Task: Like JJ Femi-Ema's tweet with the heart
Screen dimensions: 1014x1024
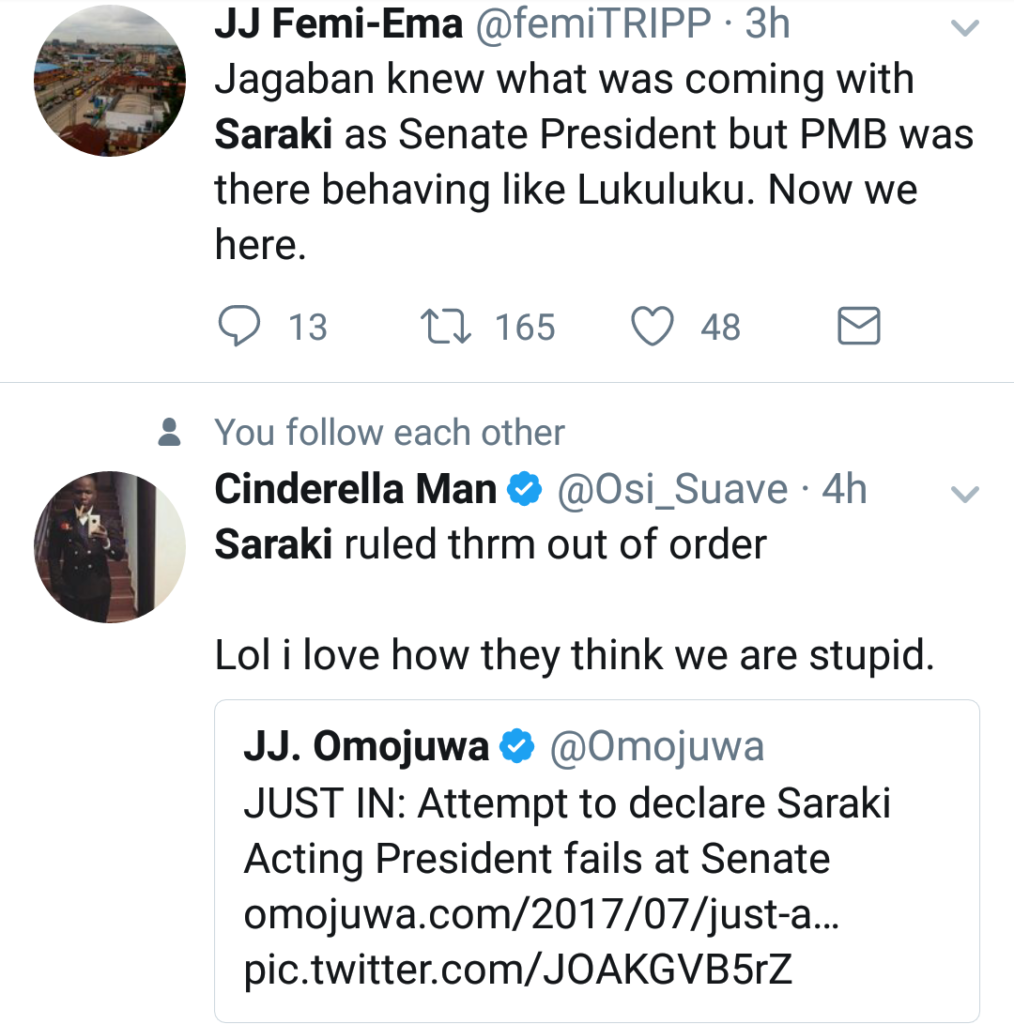Action: pyautogui.click(x=654, y=326)
